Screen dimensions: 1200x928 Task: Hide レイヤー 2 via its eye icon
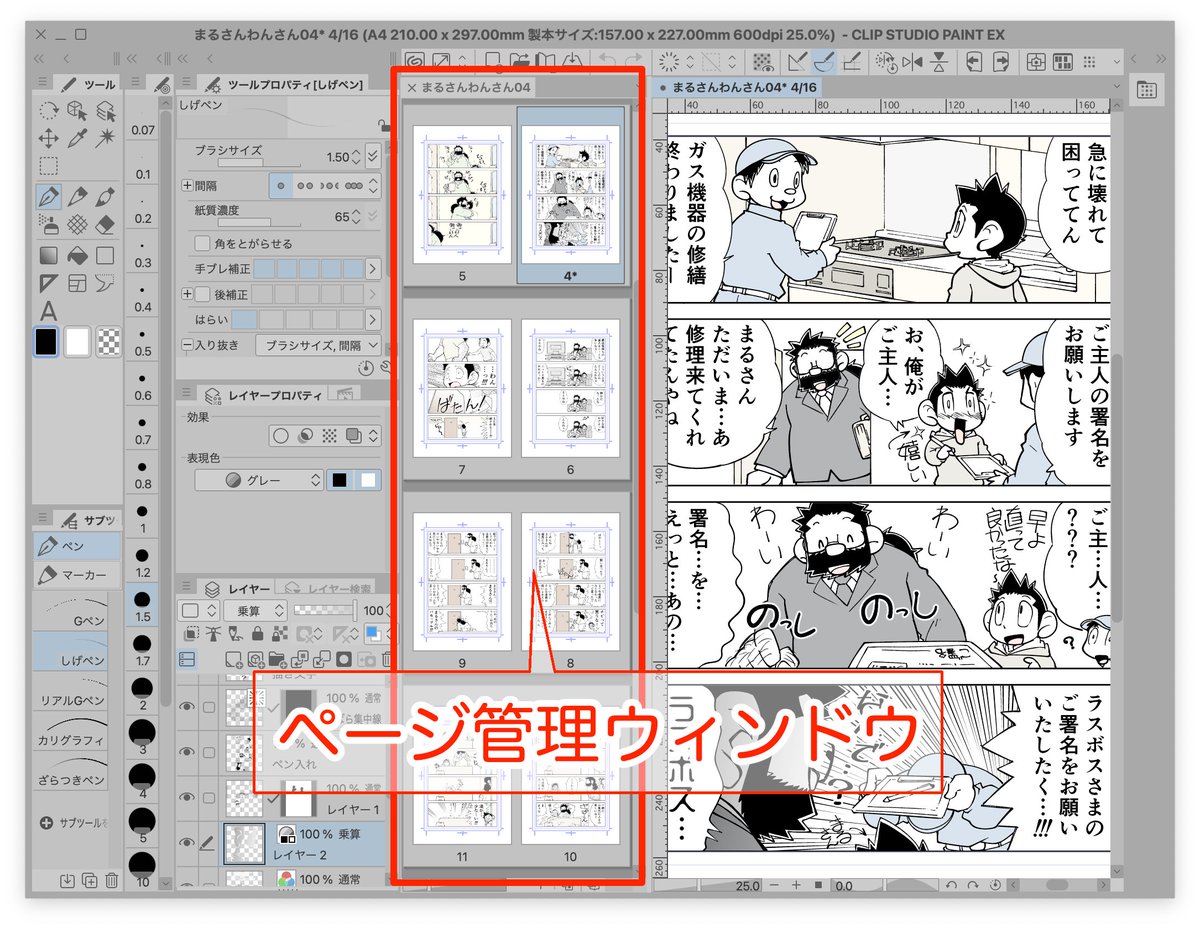coord(187,845)
